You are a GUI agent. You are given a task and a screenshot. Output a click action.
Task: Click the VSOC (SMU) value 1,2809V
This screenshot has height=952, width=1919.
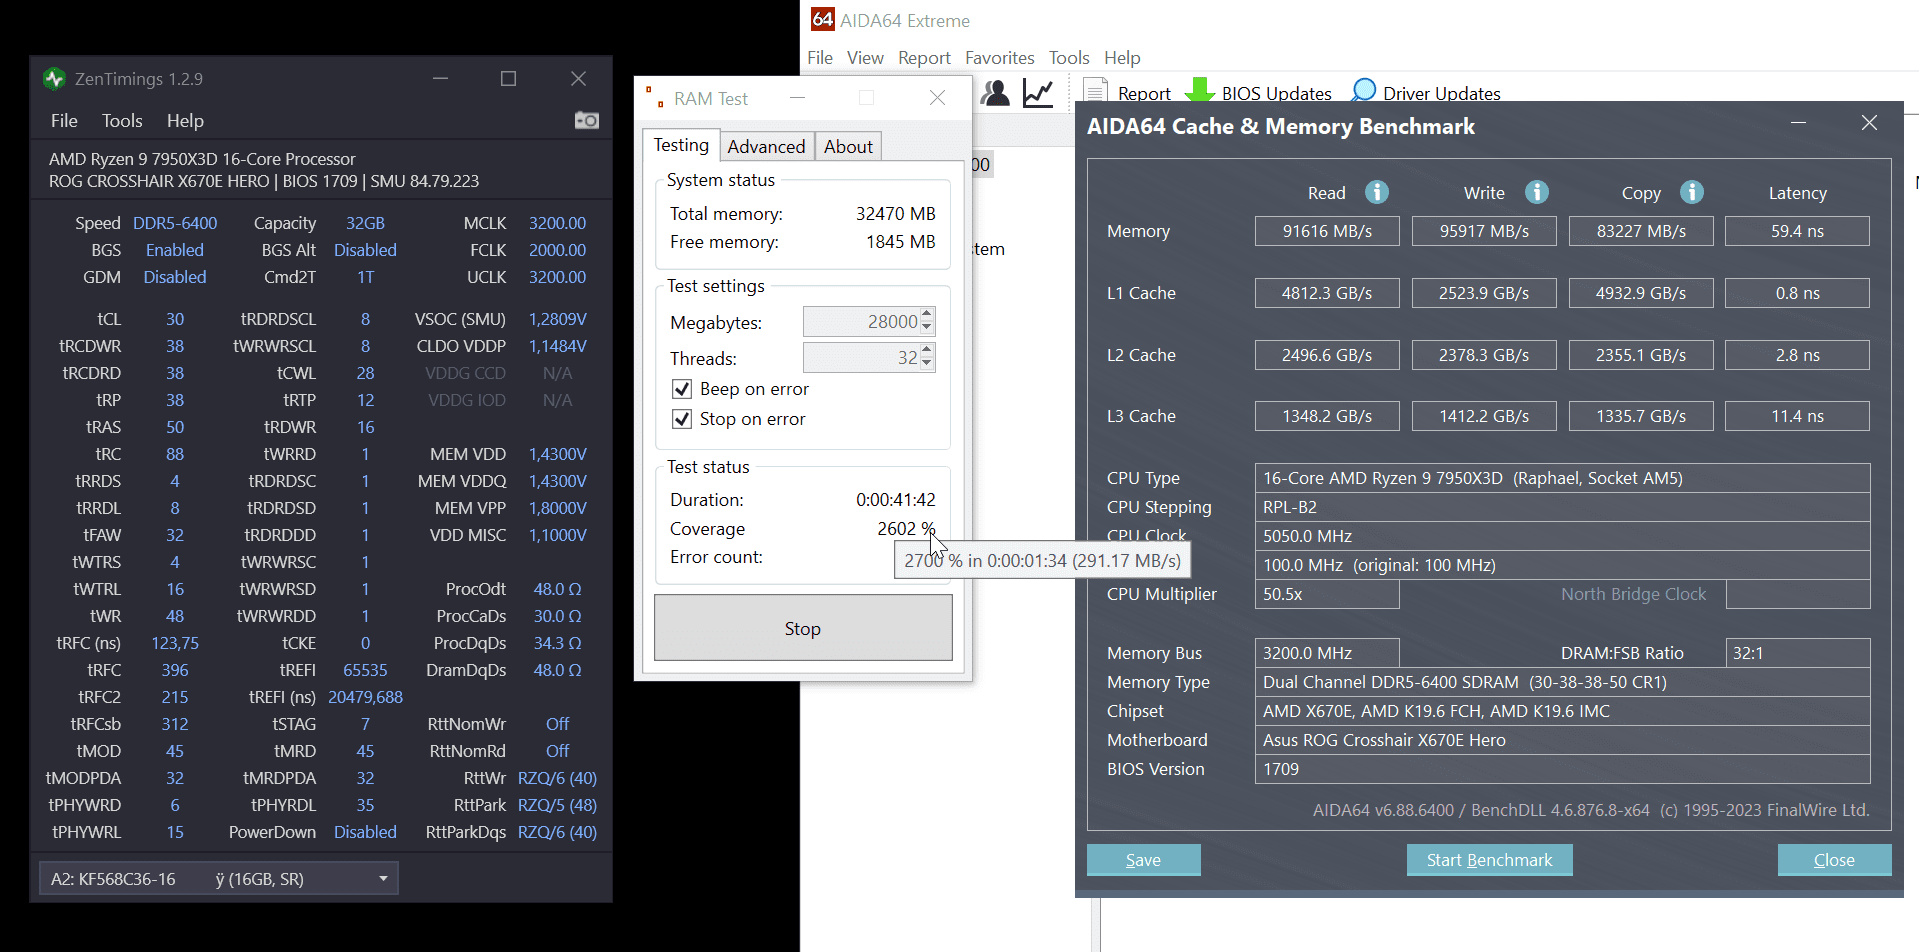(x=557, y=319)
